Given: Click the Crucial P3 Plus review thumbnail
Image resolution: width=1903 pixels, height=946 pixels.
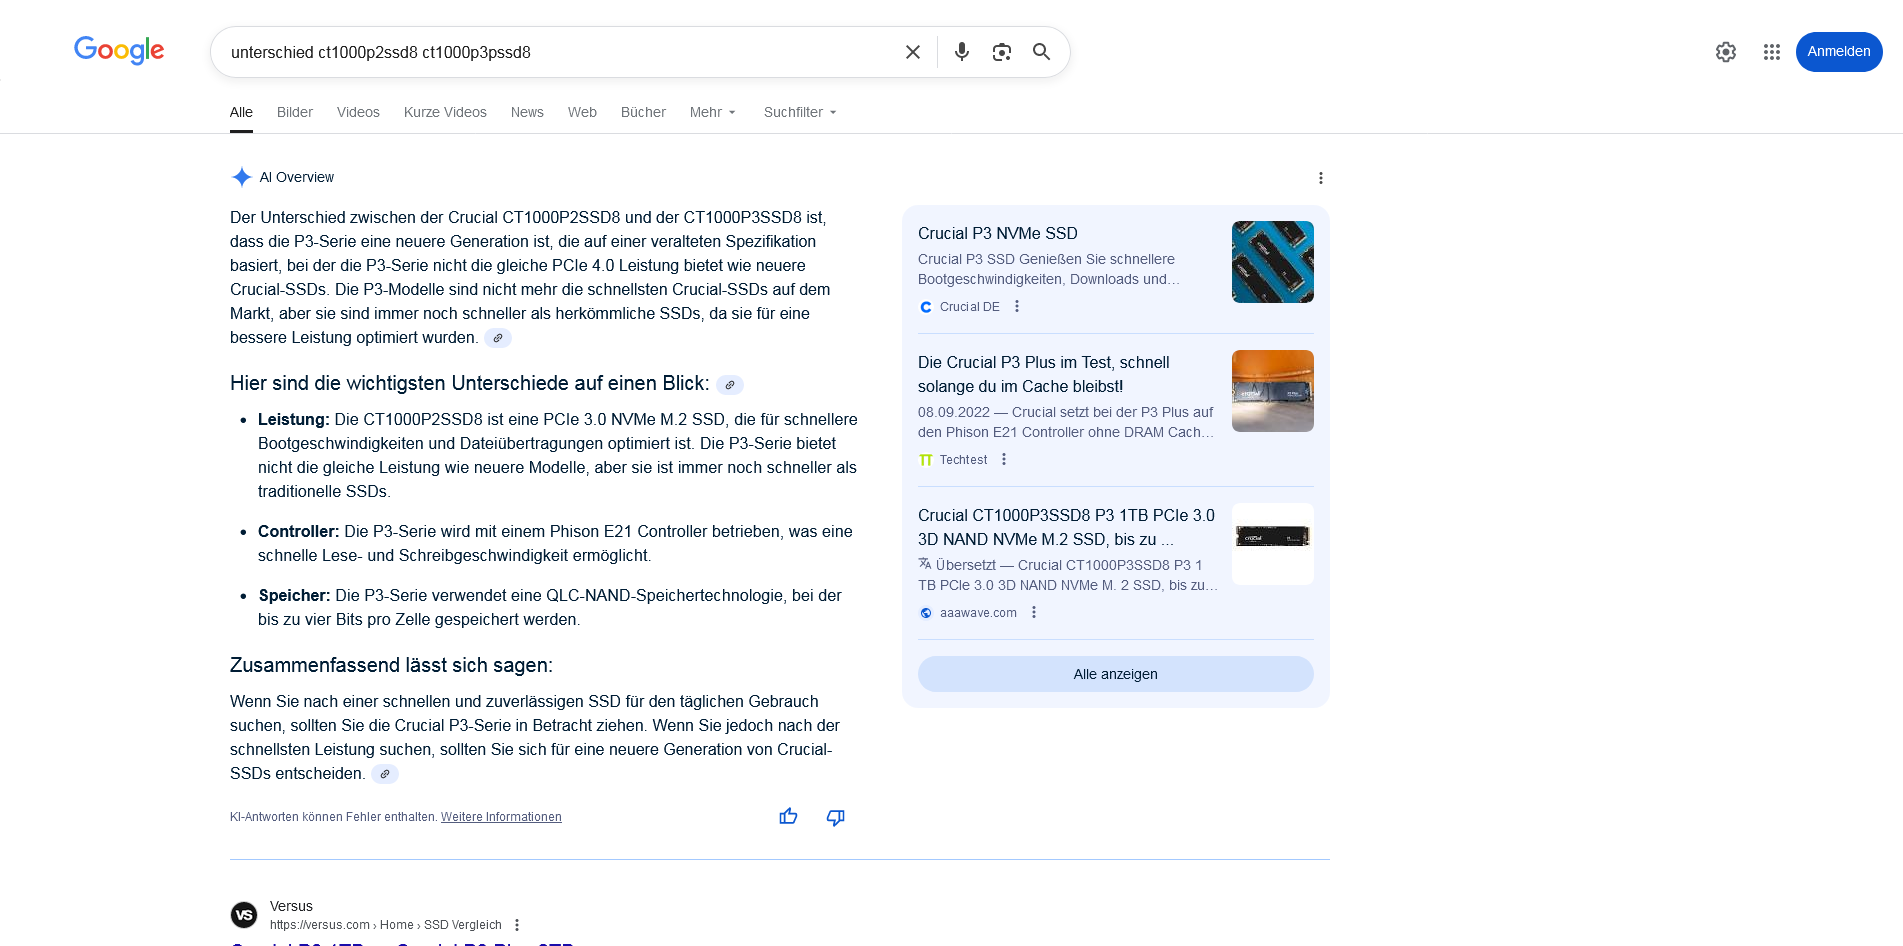Looking at the screenshot, I should (x=1272, y=390).
